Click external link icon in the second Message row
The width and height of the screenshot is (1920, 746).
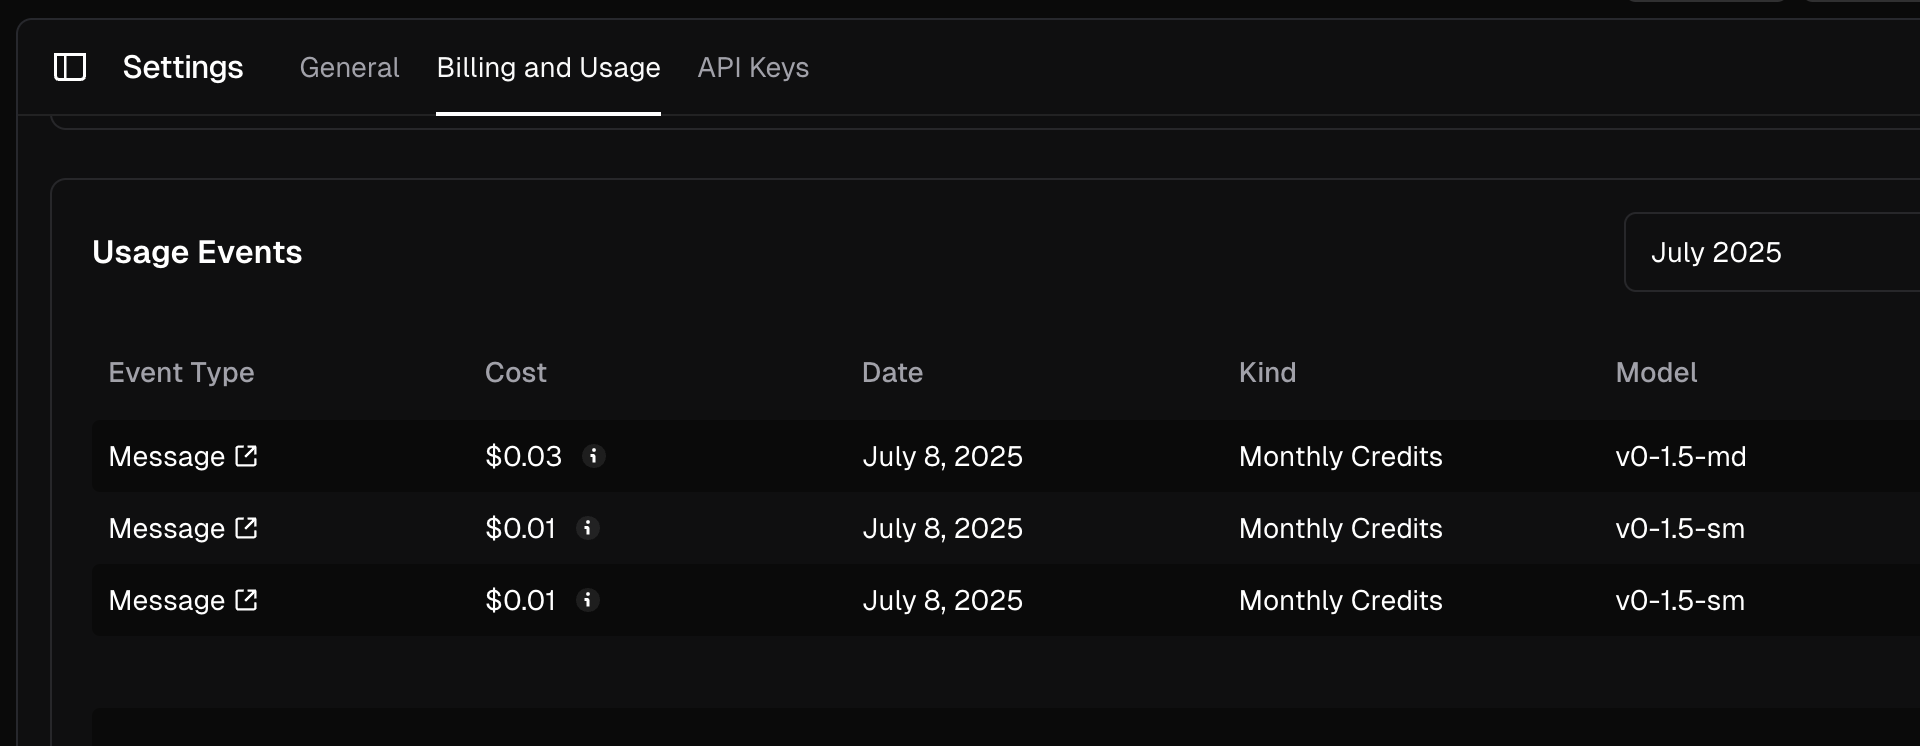246,528
